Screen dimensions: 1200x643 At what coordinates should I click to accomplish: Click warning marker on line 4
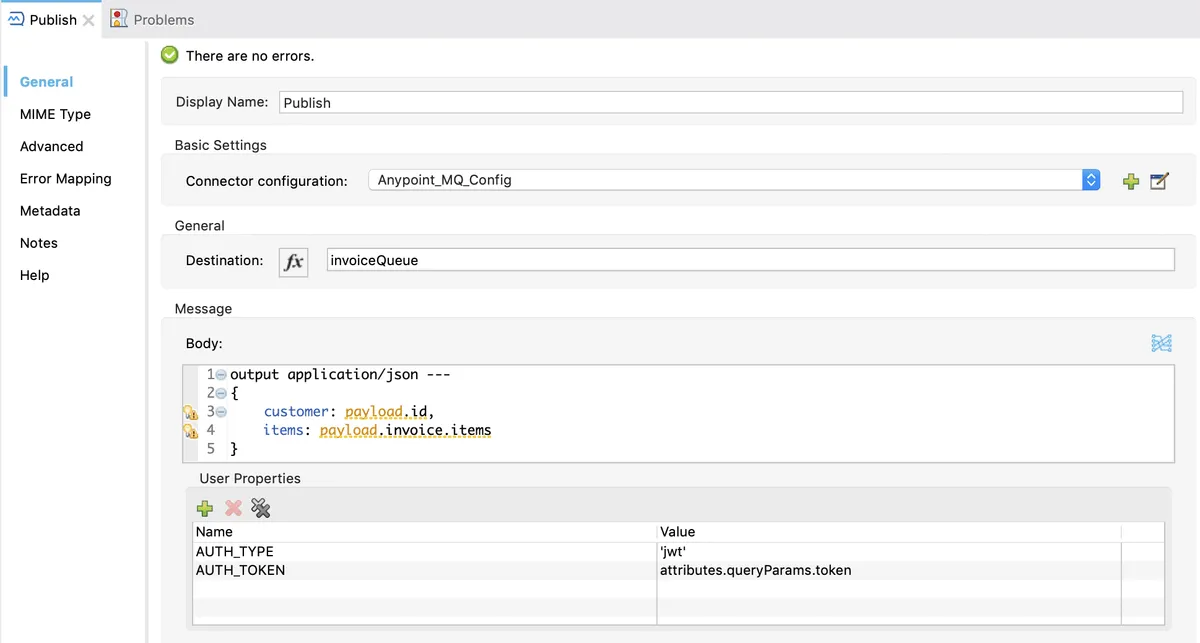coord(189,431)
